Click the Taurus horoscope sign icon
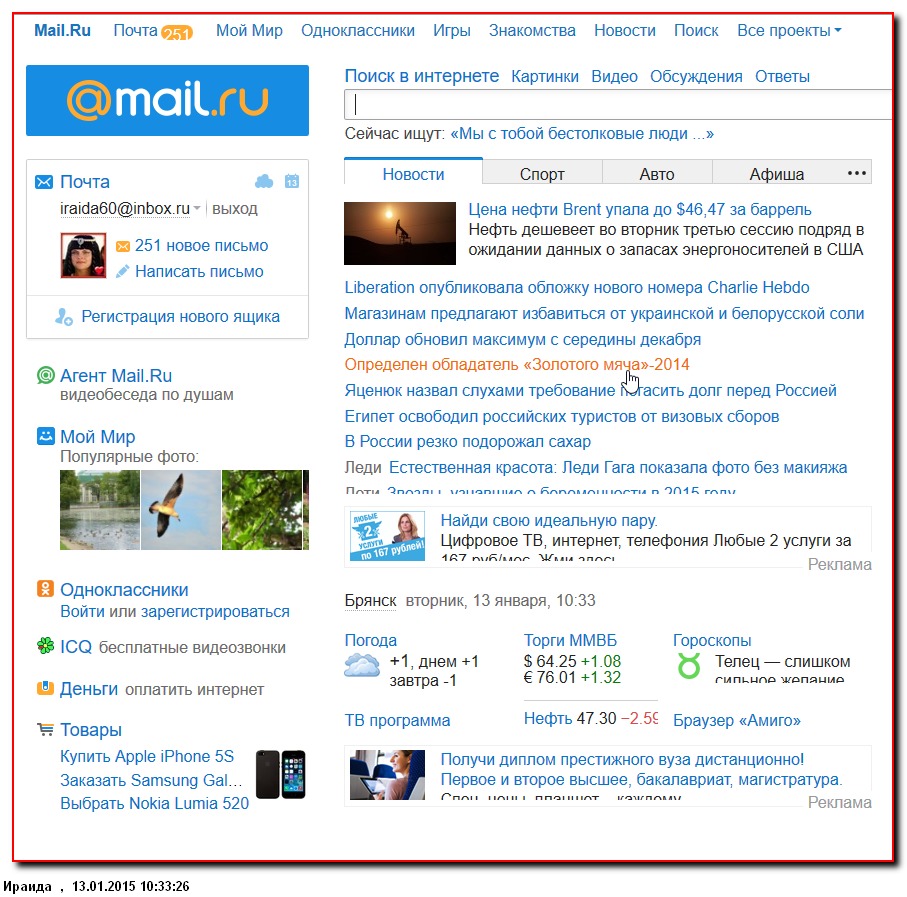This screenshot has height=897, width=907. [x=688, y=666]
